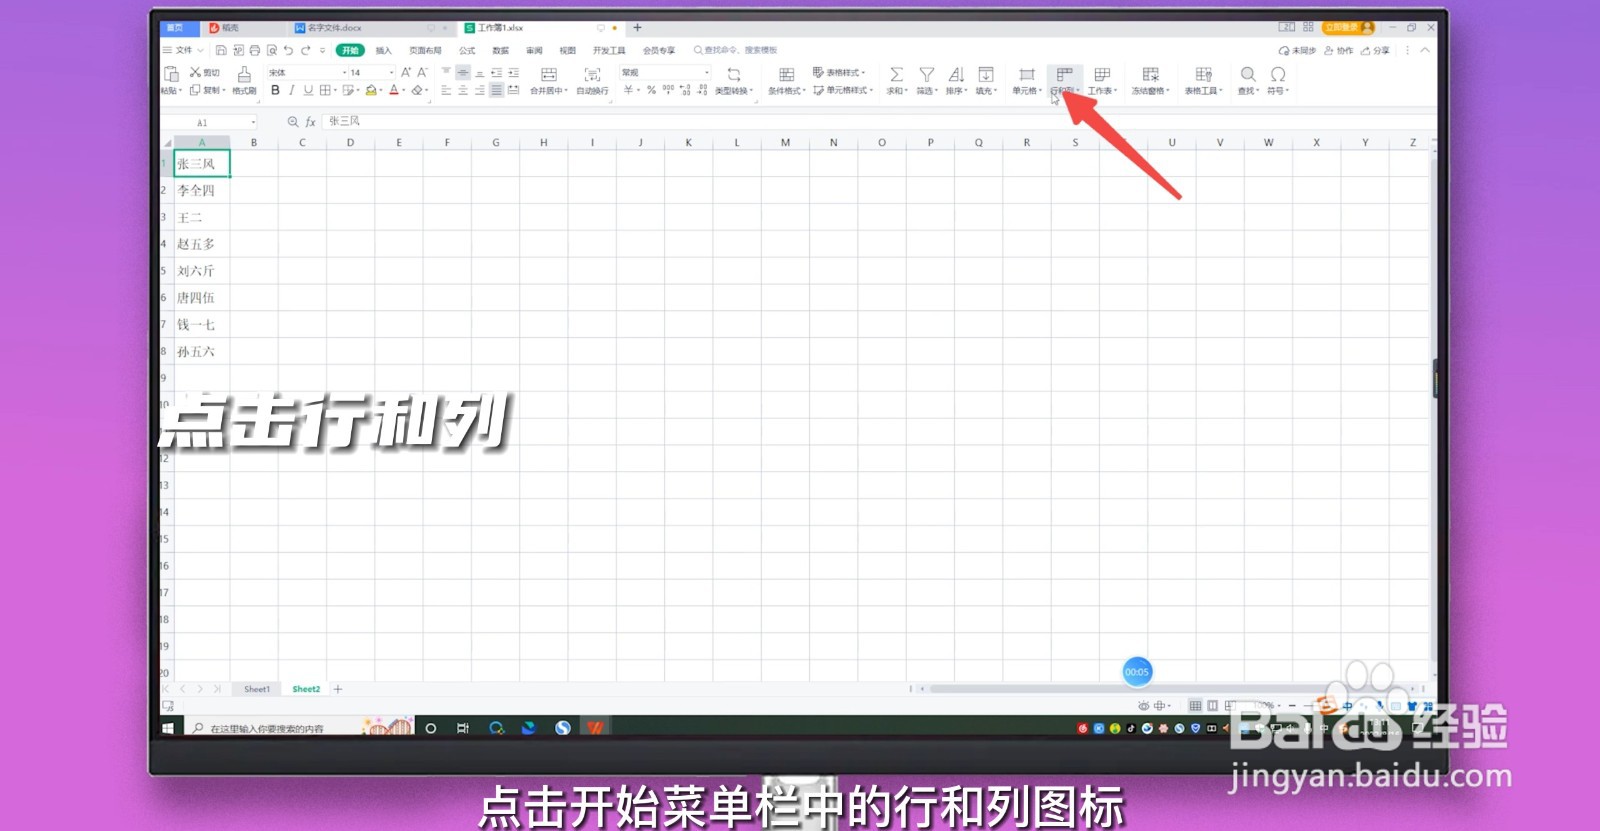Toggle top vertical alignment
1600x831 pixels.
coord(446,73)
